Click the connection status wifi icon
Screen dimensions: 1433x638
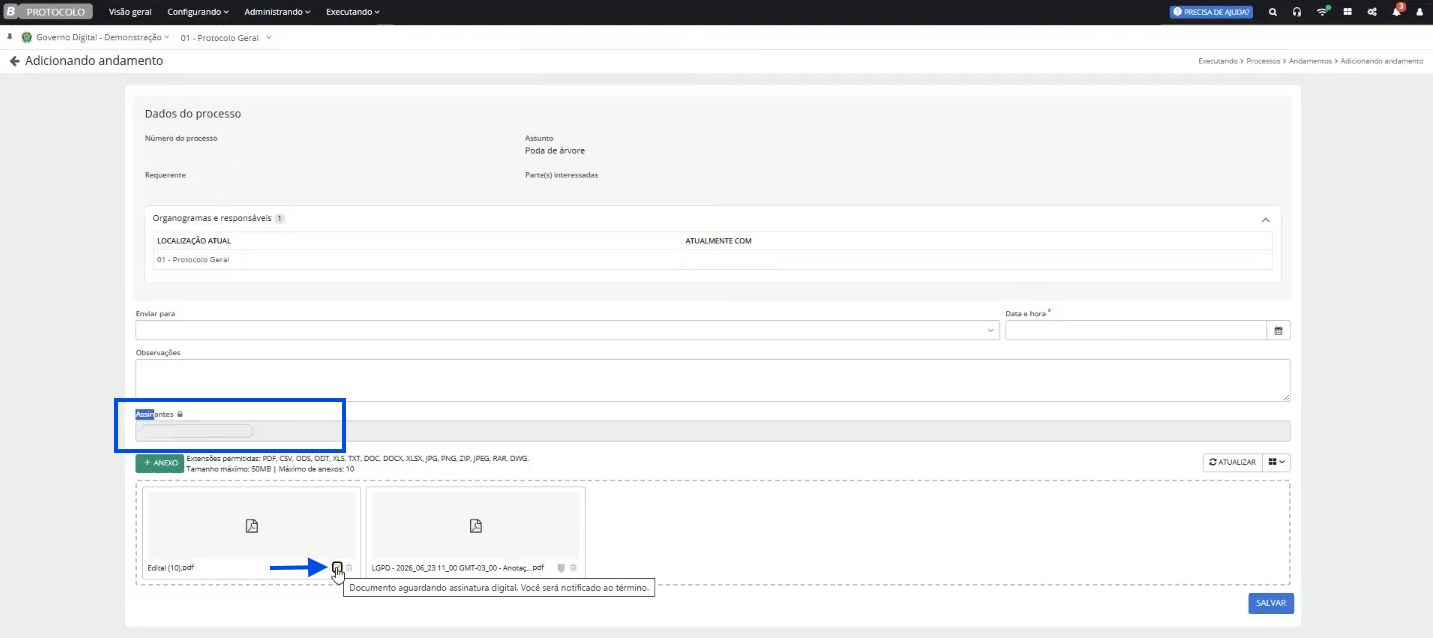pyautogui.click(x=1323, y=12)
